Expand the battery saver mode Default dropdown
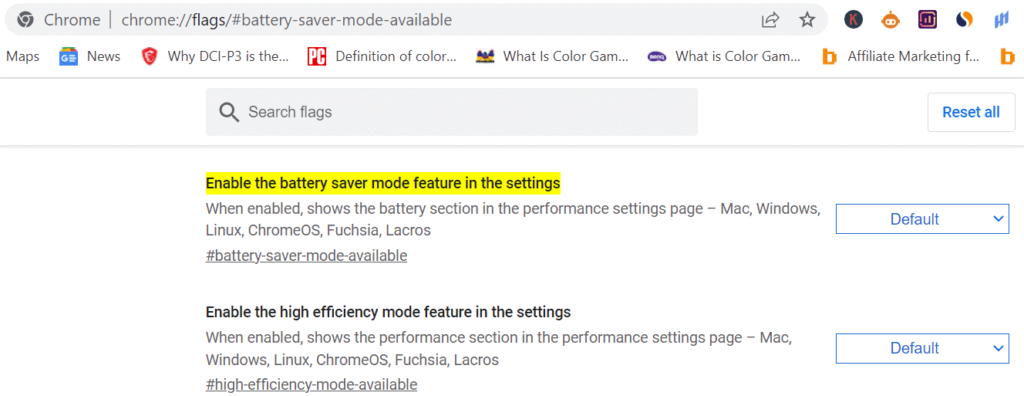 pyautogui.click(x=922, y=219)
